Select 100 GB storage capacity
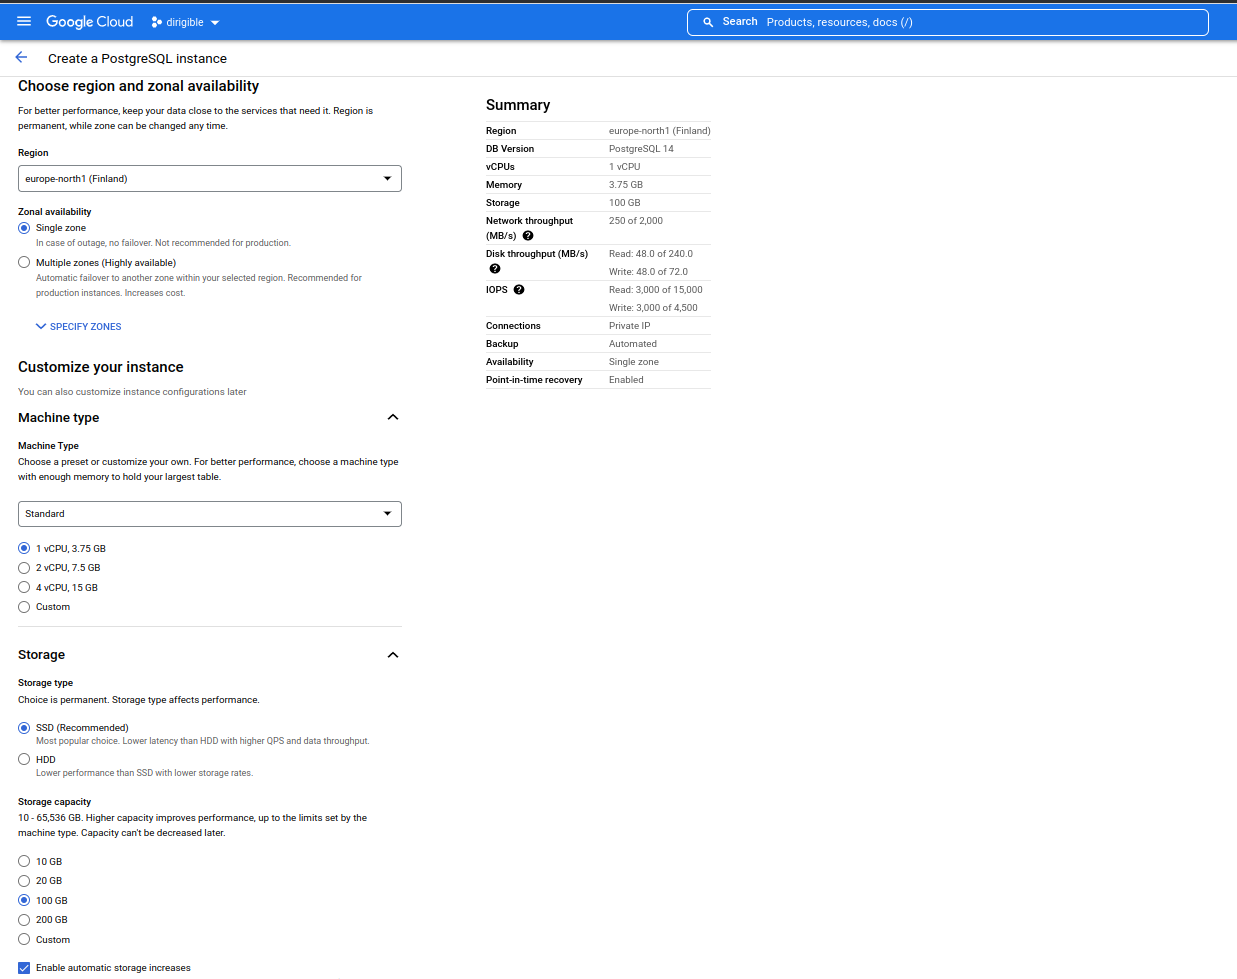The height and width of the screenshot is (979, 1237). (x=24, y=901)
